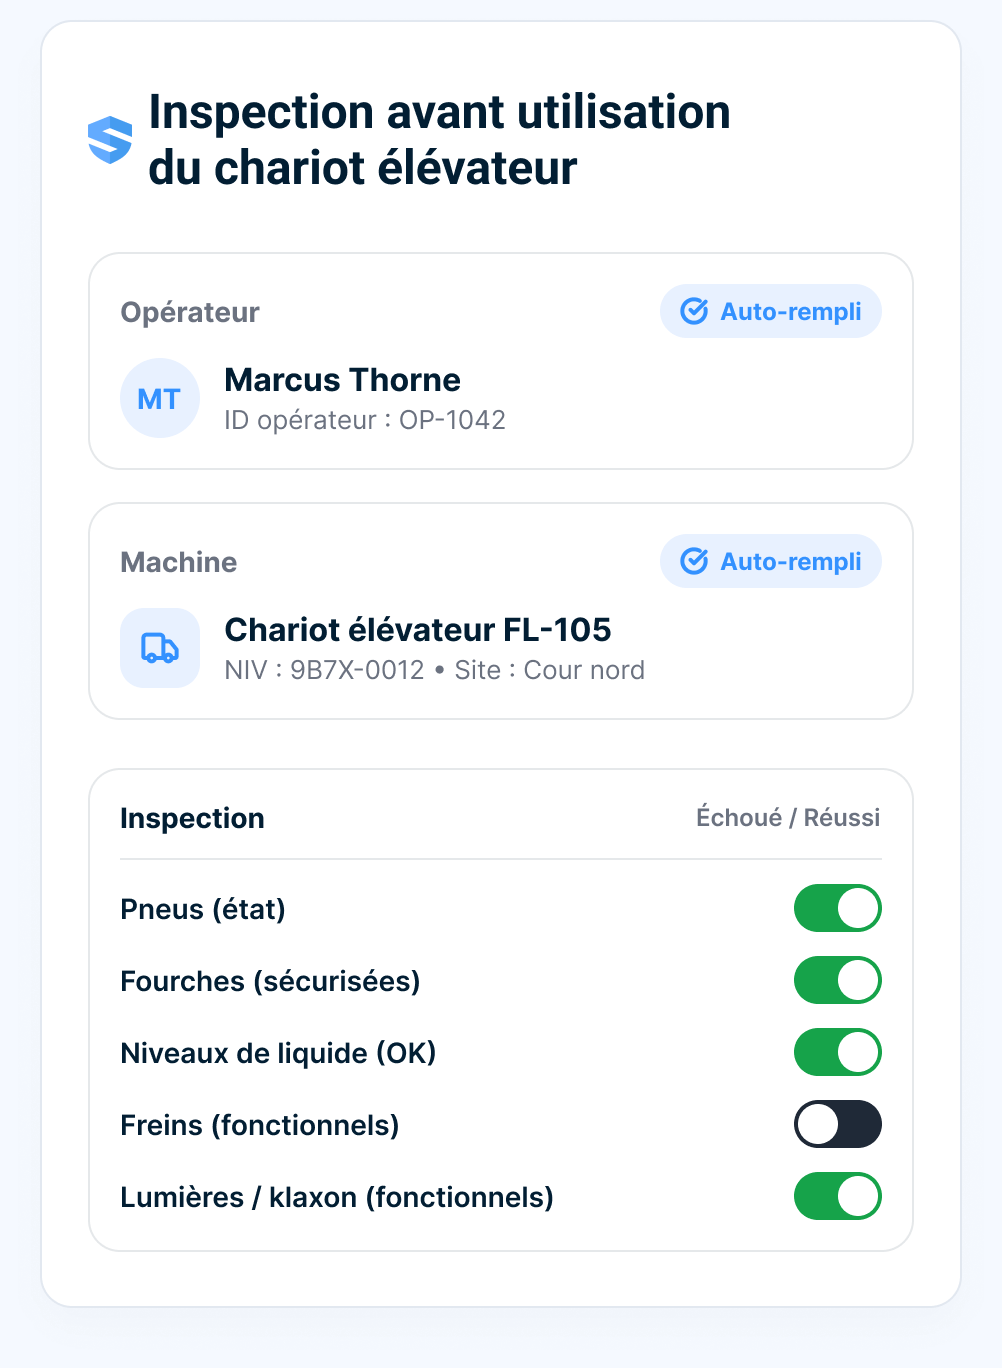Click the Échoué / Réussi column header
The image size is (1002, 1368).
coord(788,818)
